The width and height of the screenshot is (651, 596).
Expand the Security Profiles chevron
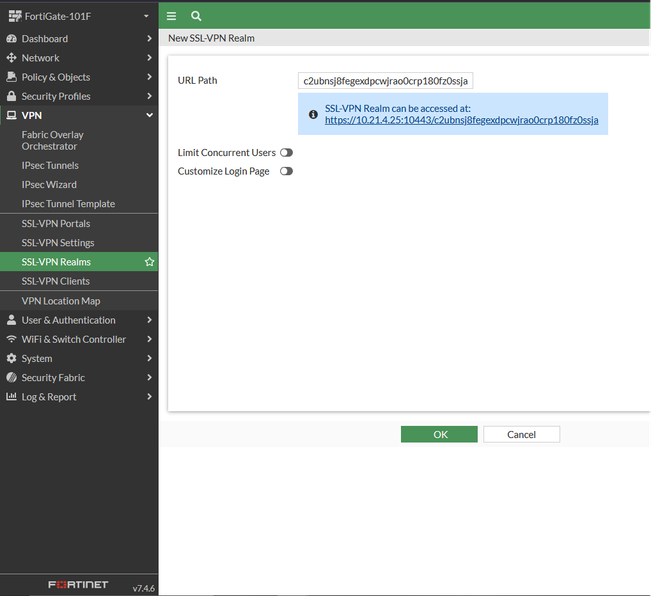pos(149,96)
